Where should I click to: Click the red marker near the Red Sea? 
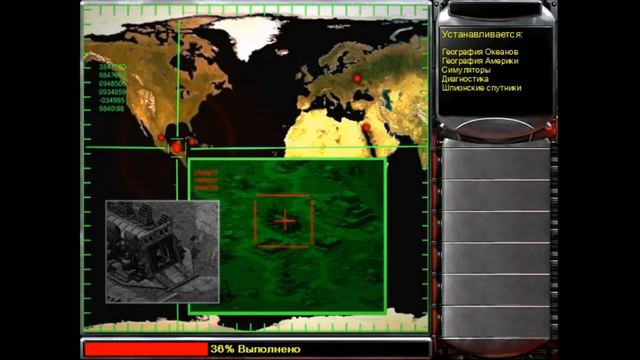coord(366,128)
